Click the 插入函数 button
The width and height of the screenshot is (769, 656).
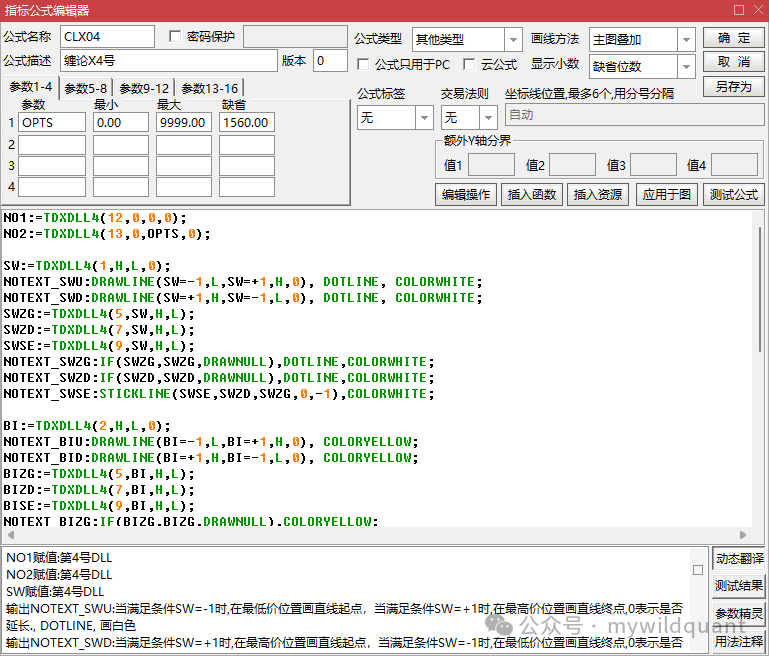[x=532, y=195]
